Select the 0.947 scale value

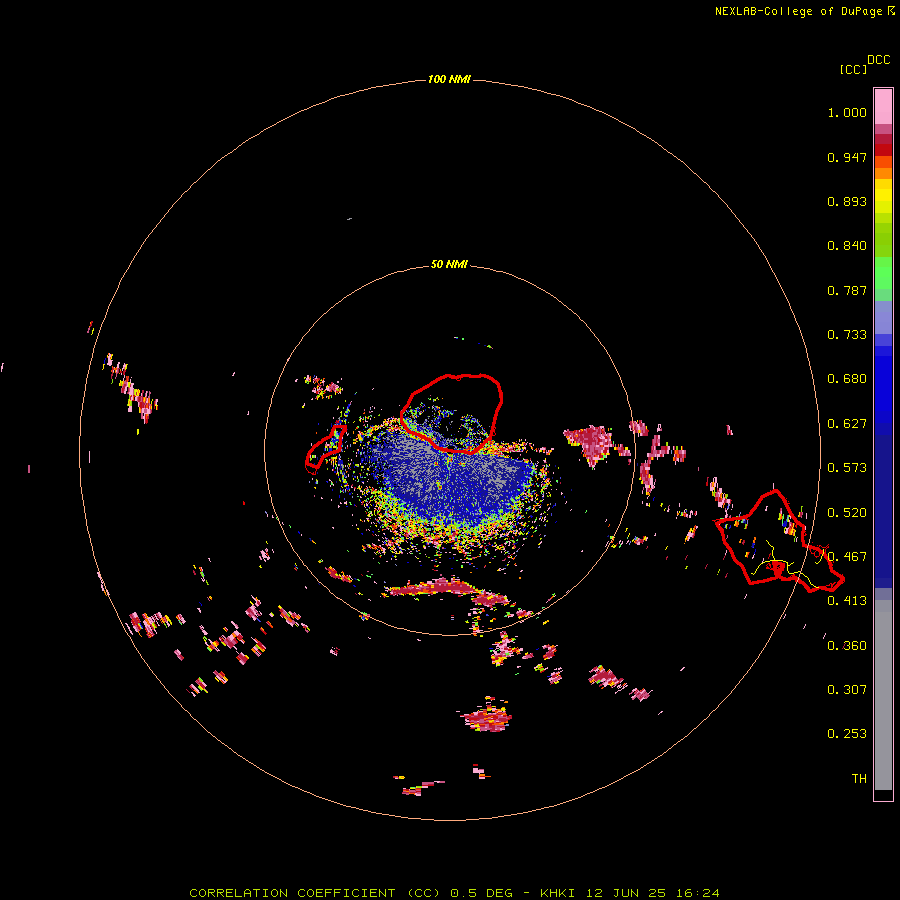[x=847, y=157]
